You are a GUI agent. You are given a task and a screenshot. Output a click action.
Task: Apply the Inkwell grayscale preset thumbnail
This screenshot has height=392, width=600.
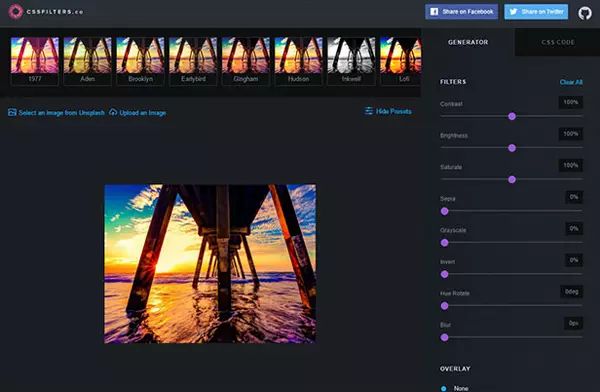(352, 60)
